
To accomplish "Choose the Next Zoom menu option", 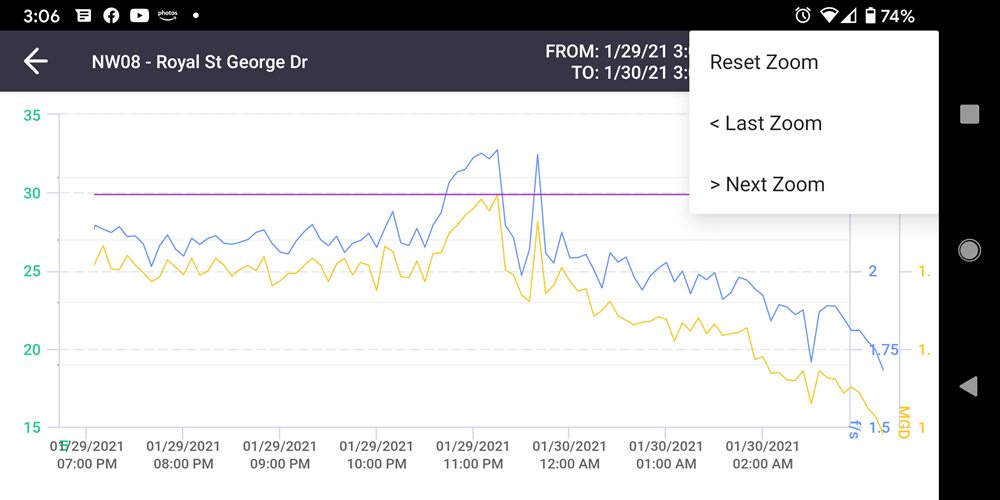I will [x=767, y=184].
